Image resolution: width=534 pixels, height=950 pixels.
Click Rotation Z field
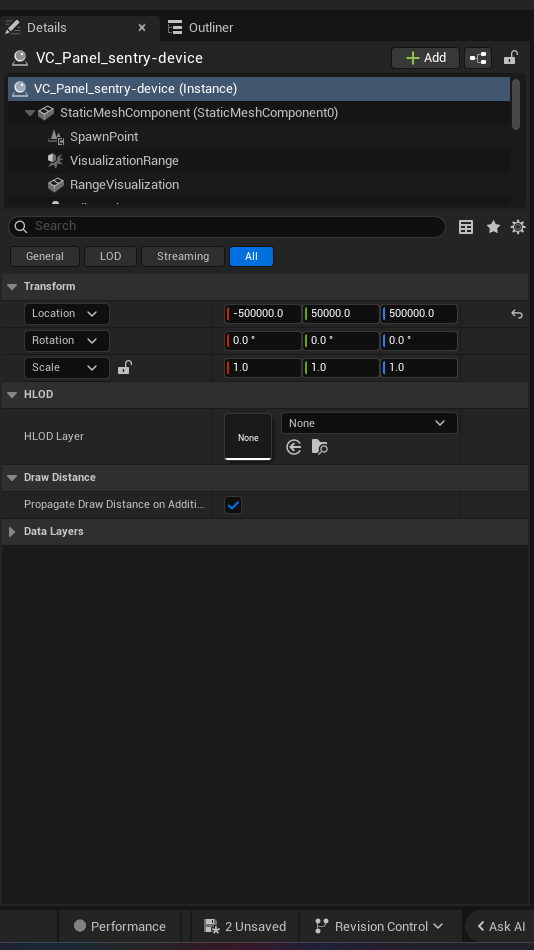coord(419,340)
